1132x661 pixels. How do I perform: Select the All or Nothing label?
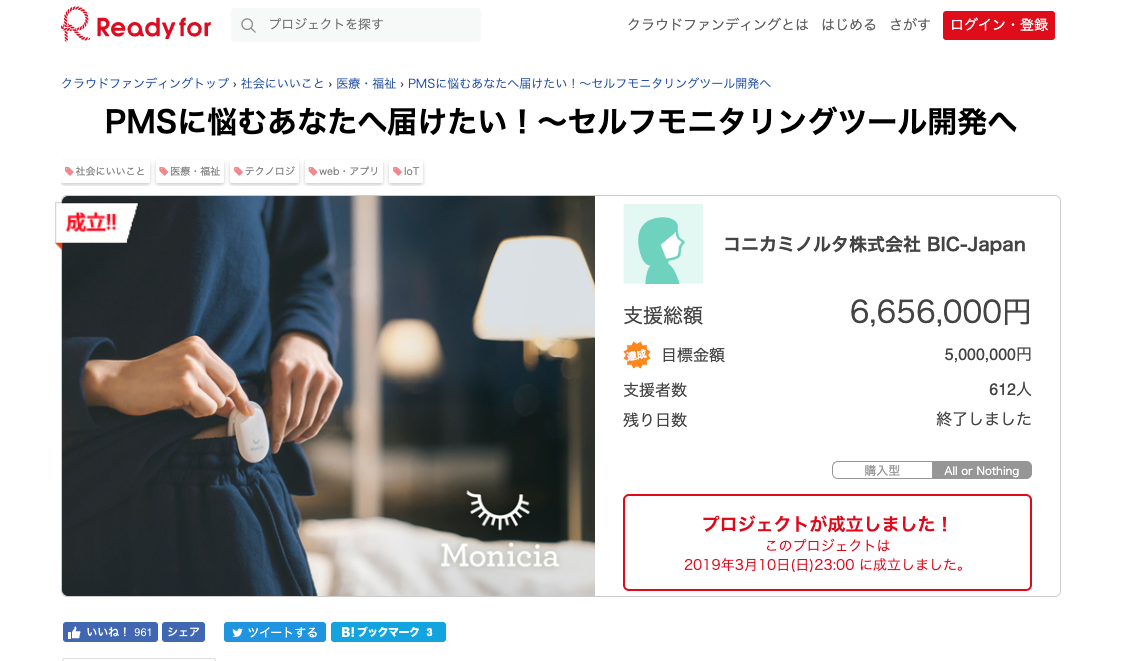tap(981, 470)
